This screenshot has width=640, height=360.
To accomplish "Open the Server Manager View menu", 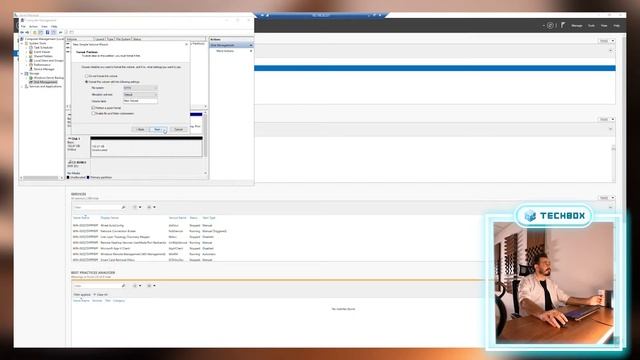I will 604,25.
